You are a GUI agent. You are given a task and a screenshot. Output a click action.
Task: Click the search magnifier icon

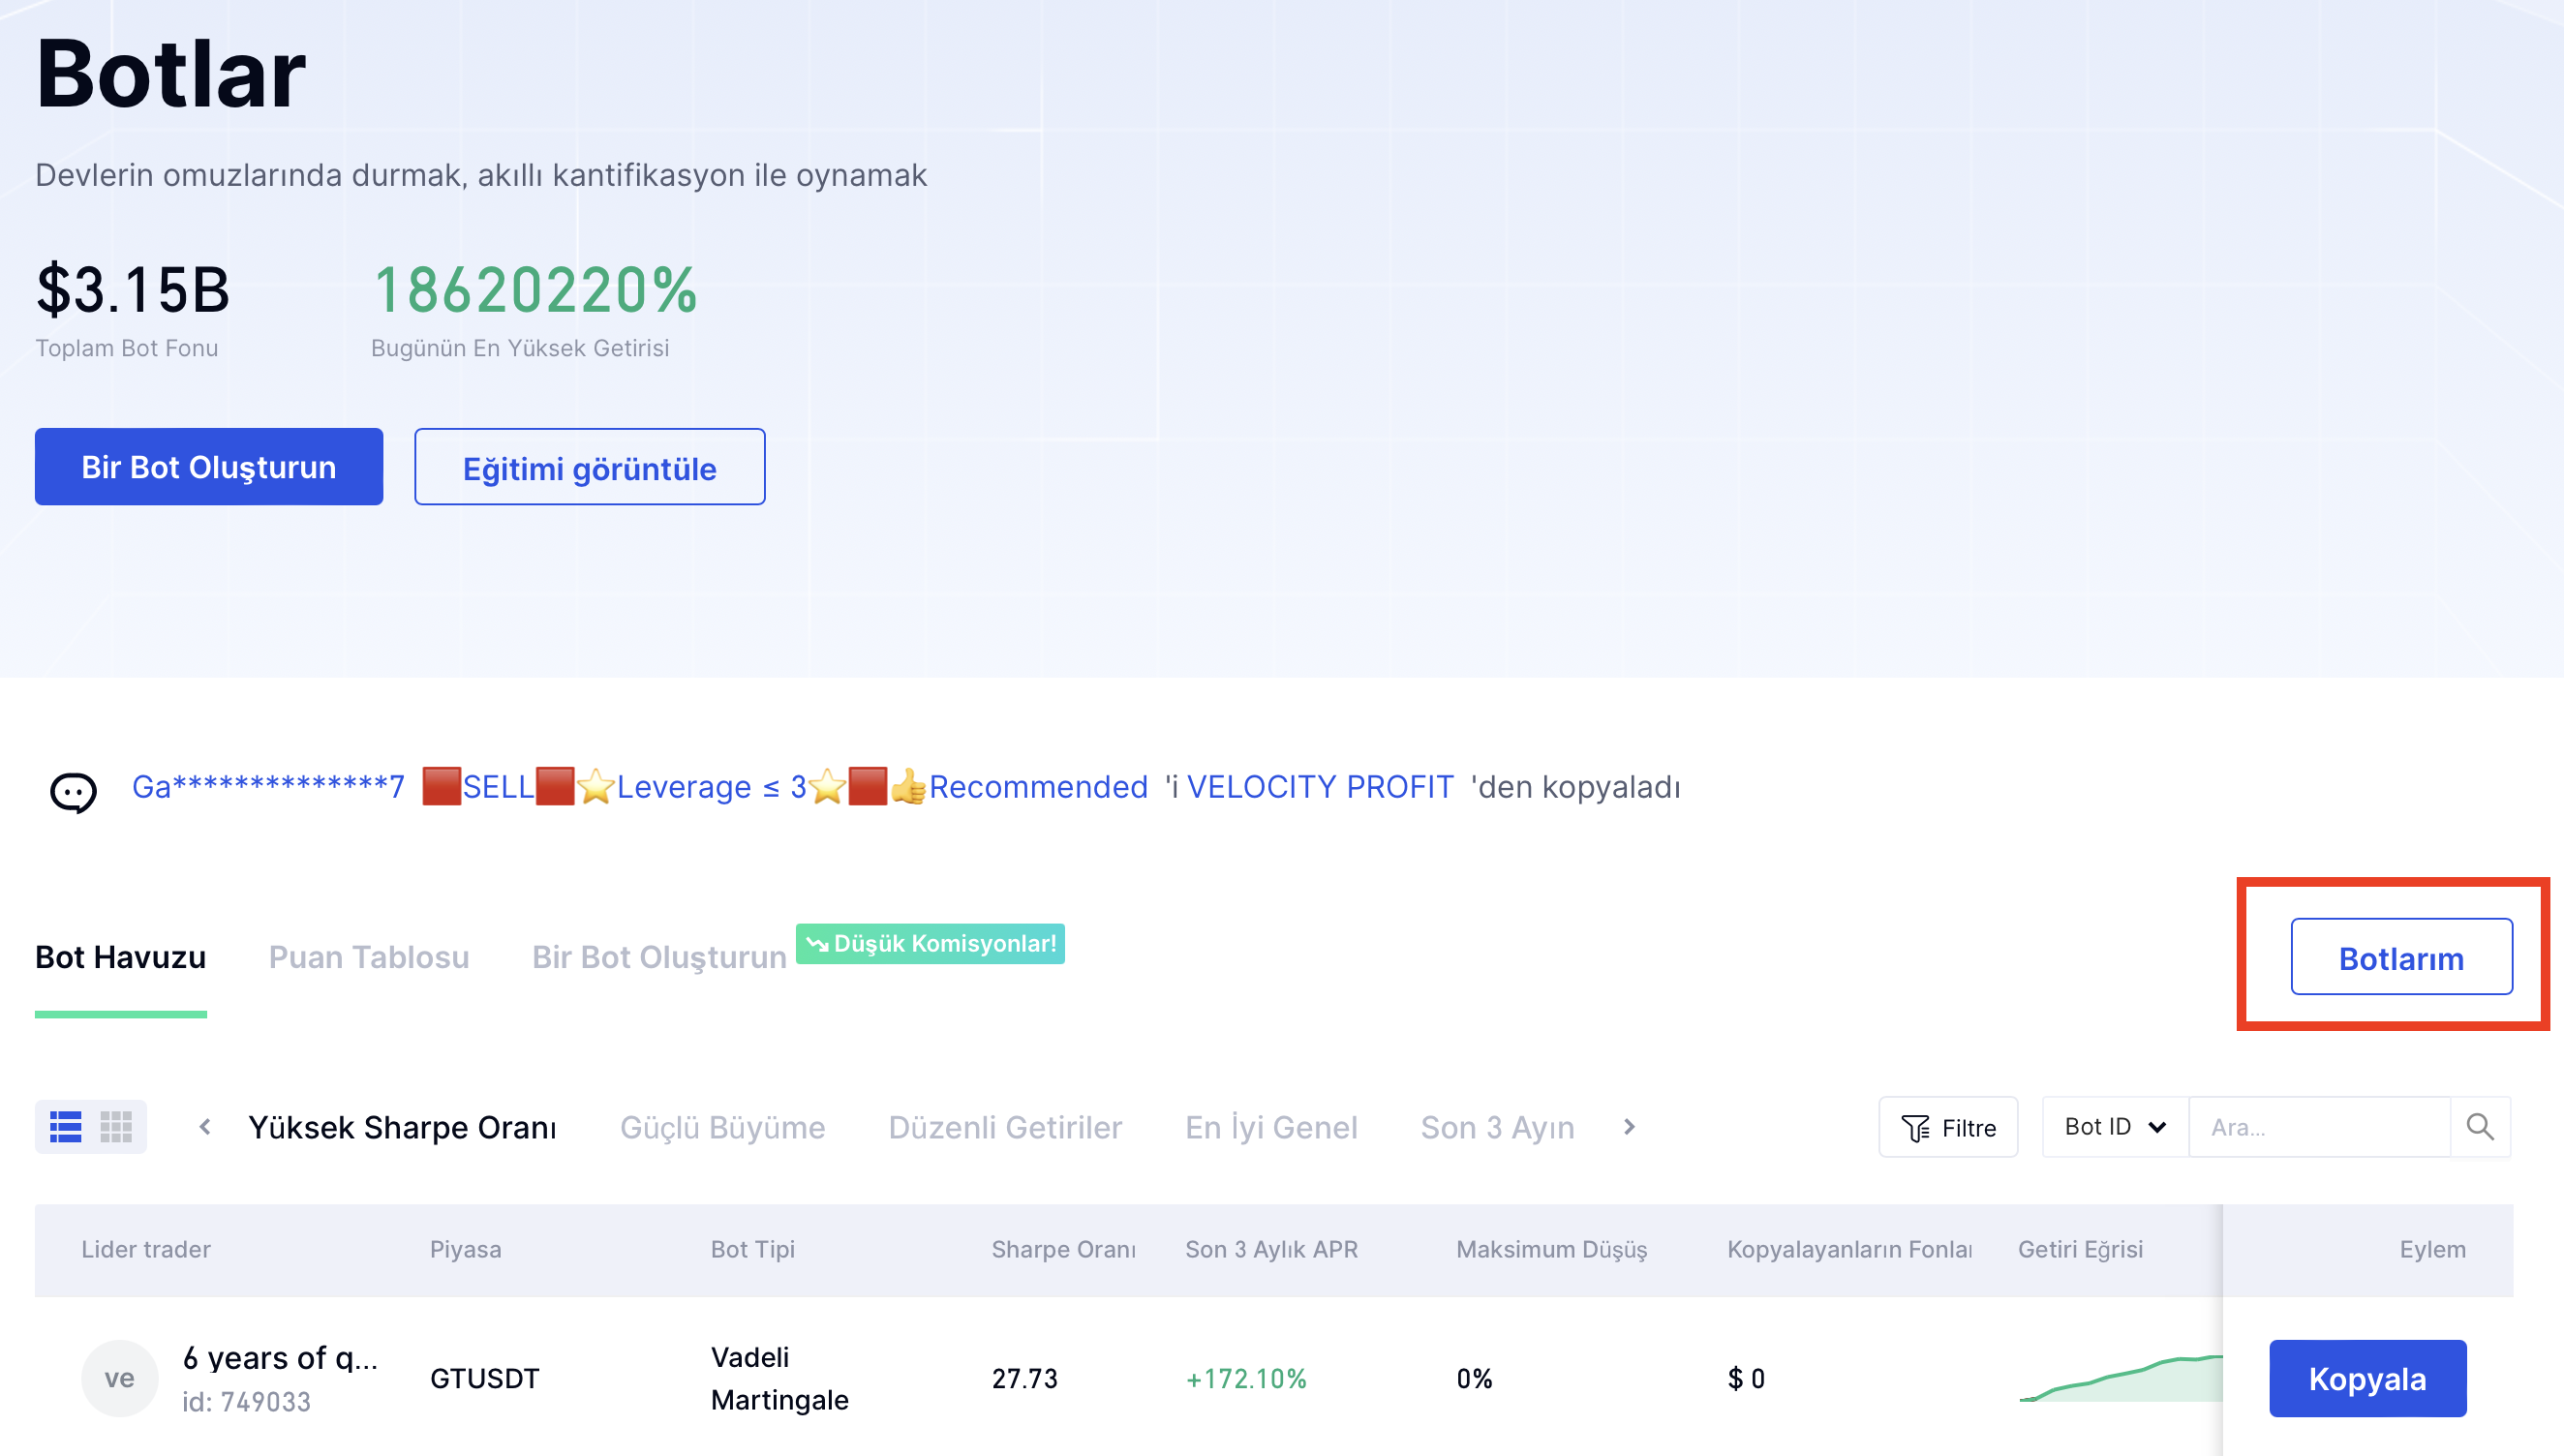tap(2480, 1127)
